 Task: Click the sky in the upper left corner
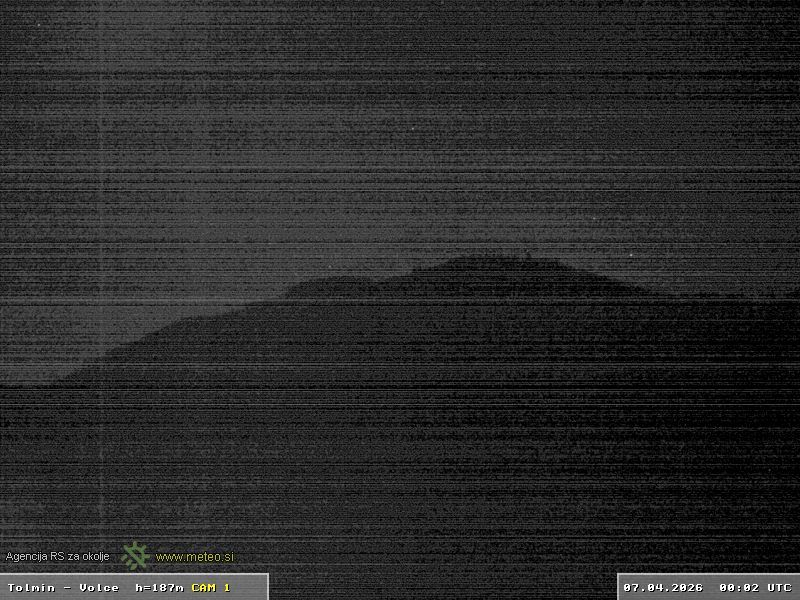[x=60, y=50]
